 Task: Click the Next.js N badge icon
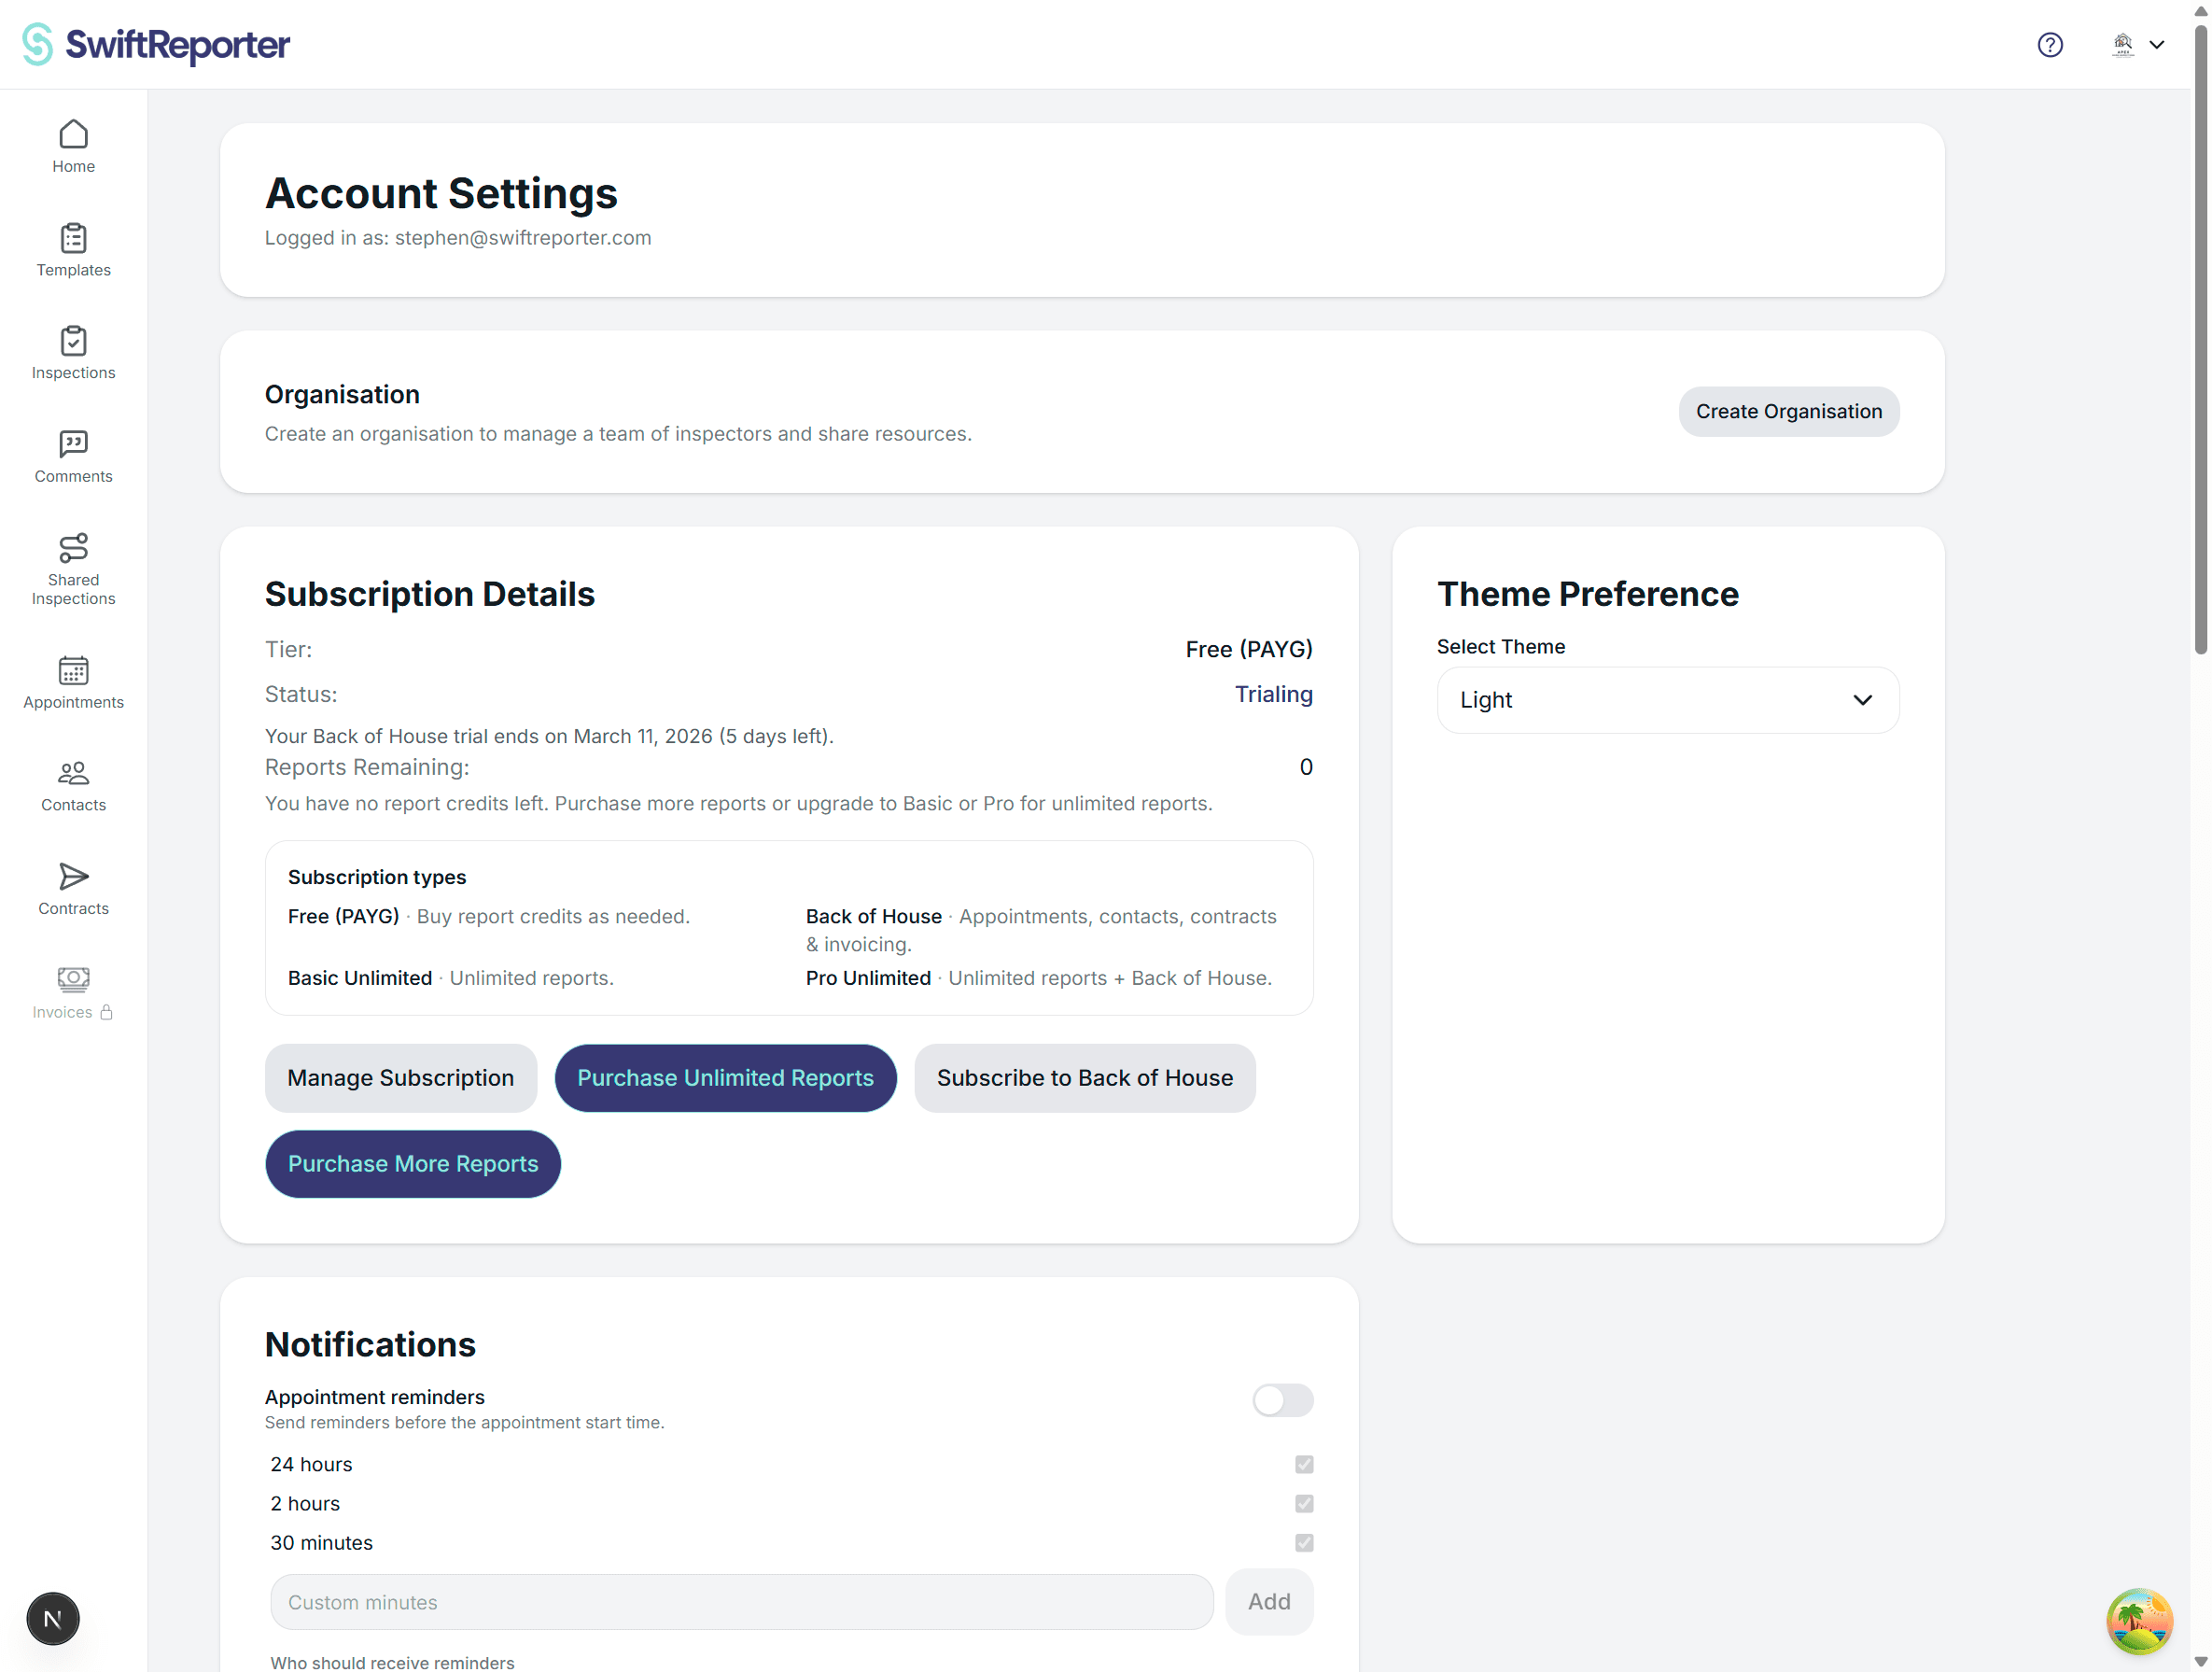[x=53, y=1618]
